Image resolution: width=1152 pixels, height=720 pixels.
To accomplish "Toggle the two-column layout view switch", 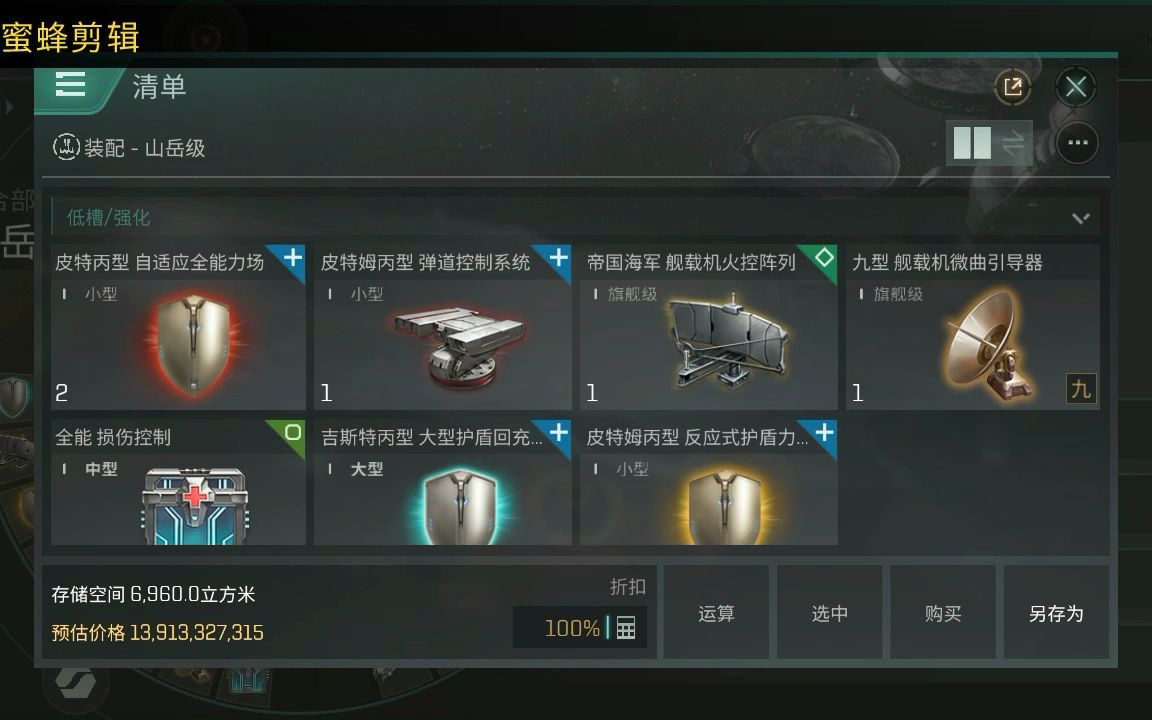I will tap(971, 143).
